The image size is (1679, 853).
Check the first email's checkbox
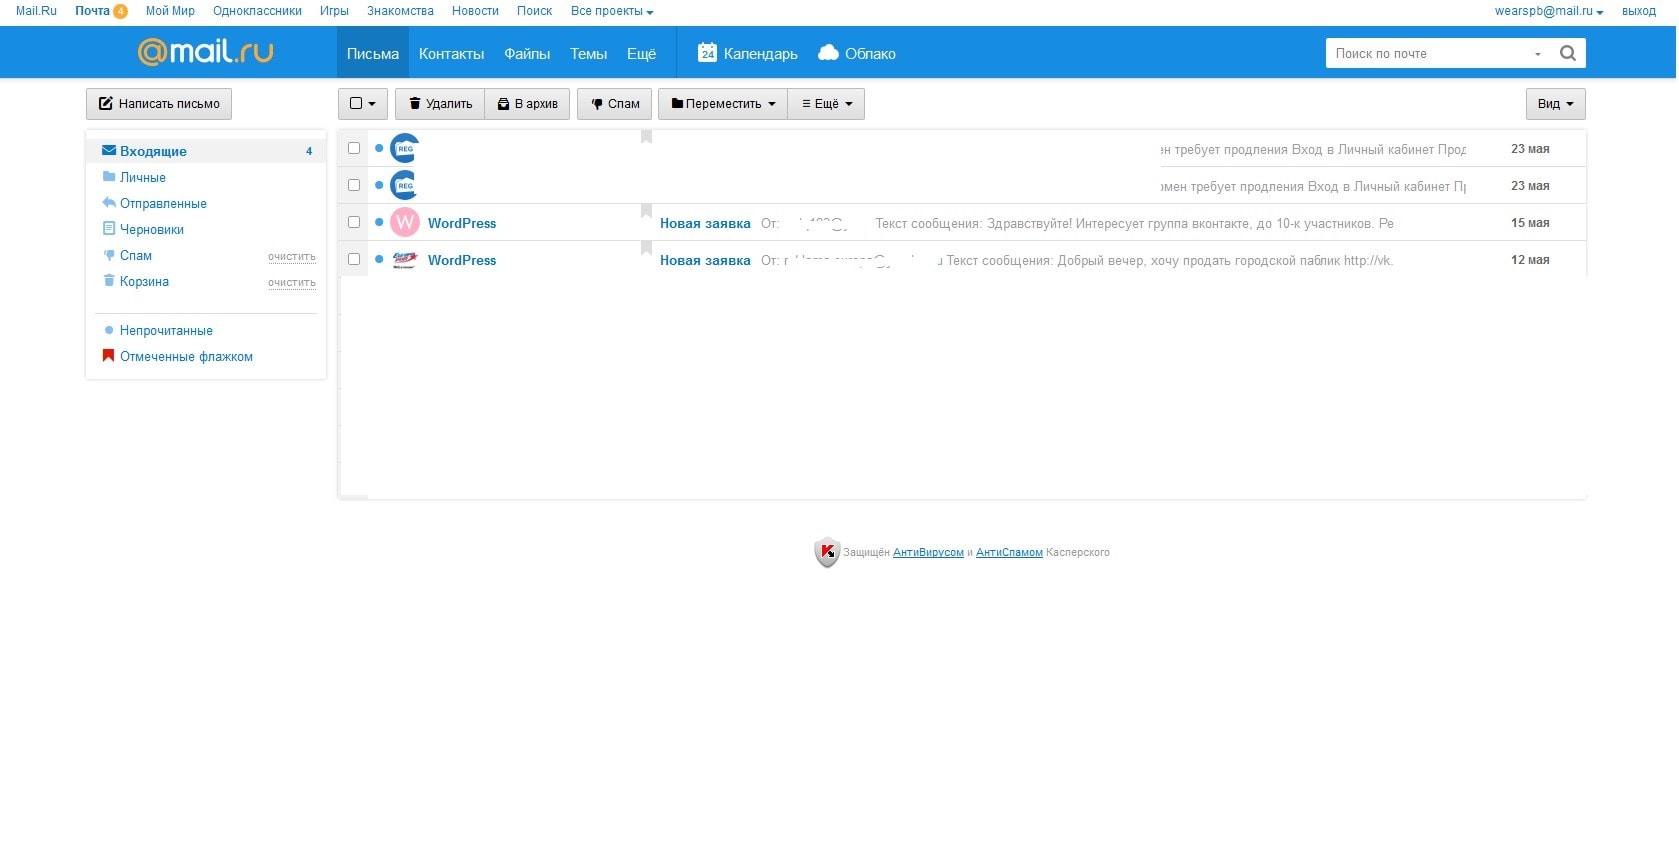coord(354,148)
